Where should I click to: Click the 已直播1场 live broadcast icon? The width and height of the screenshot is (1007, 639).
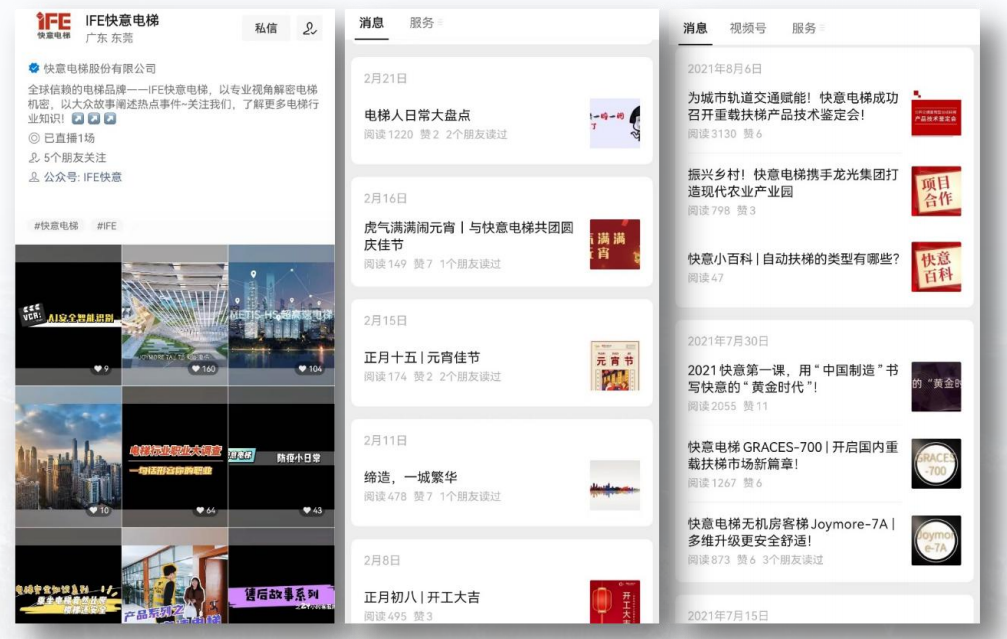(34, 138)
